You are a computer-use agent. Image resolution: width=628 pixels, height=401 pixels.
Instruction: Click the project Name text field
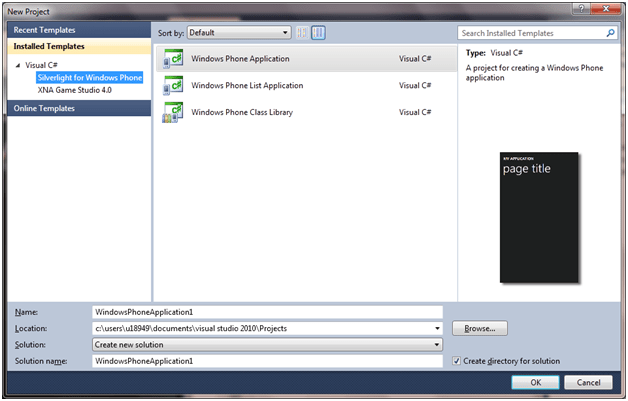pos(266,312)
